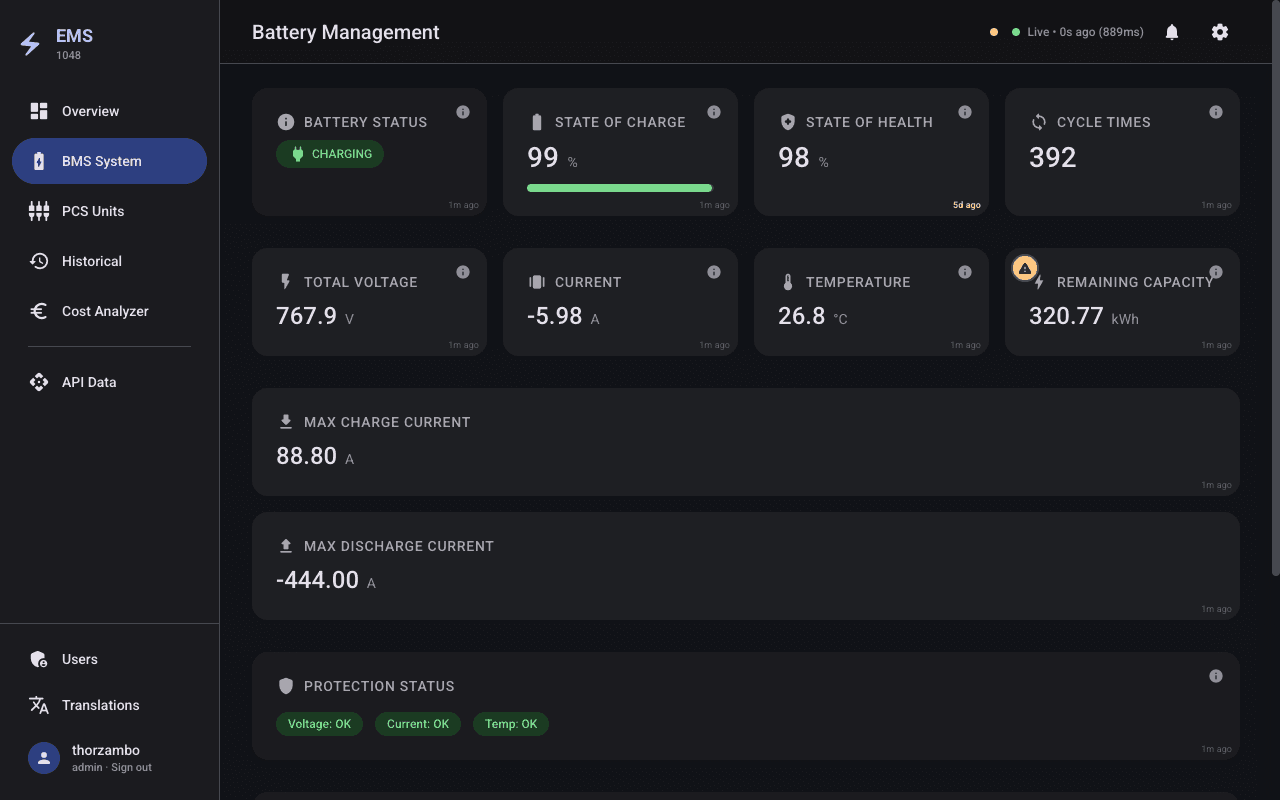Click the State of Charge info icon
Screen dimensions: 1280x800
click(714, 112)
